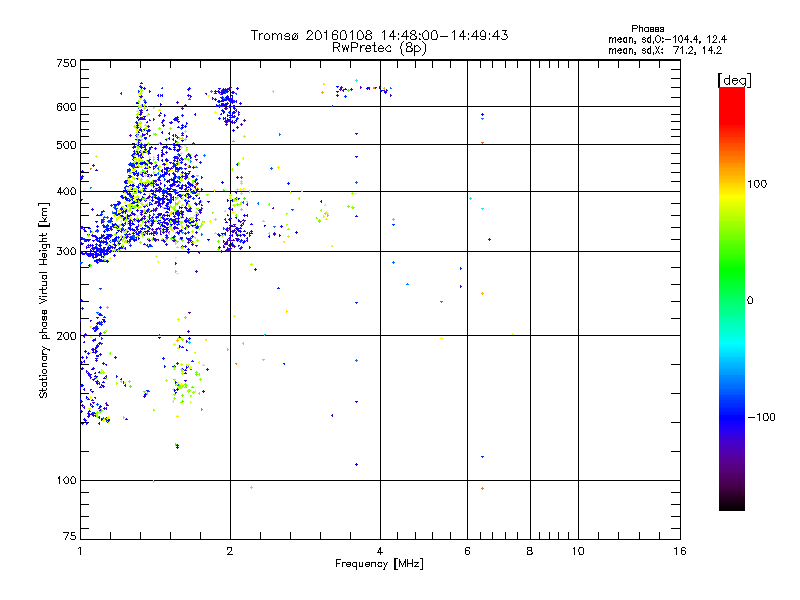Screen dimensions: 800x600
Task: Click the colorbar tick label '-100'
Action: coord(761,417)
